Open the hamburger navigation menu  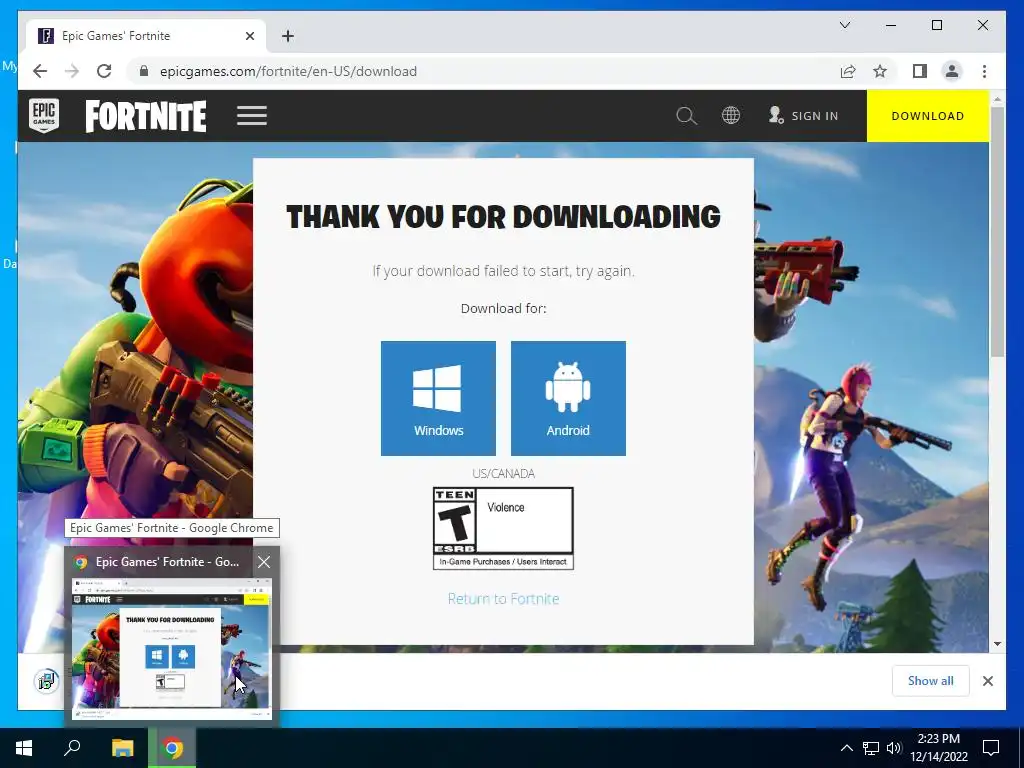coord(252,116)
